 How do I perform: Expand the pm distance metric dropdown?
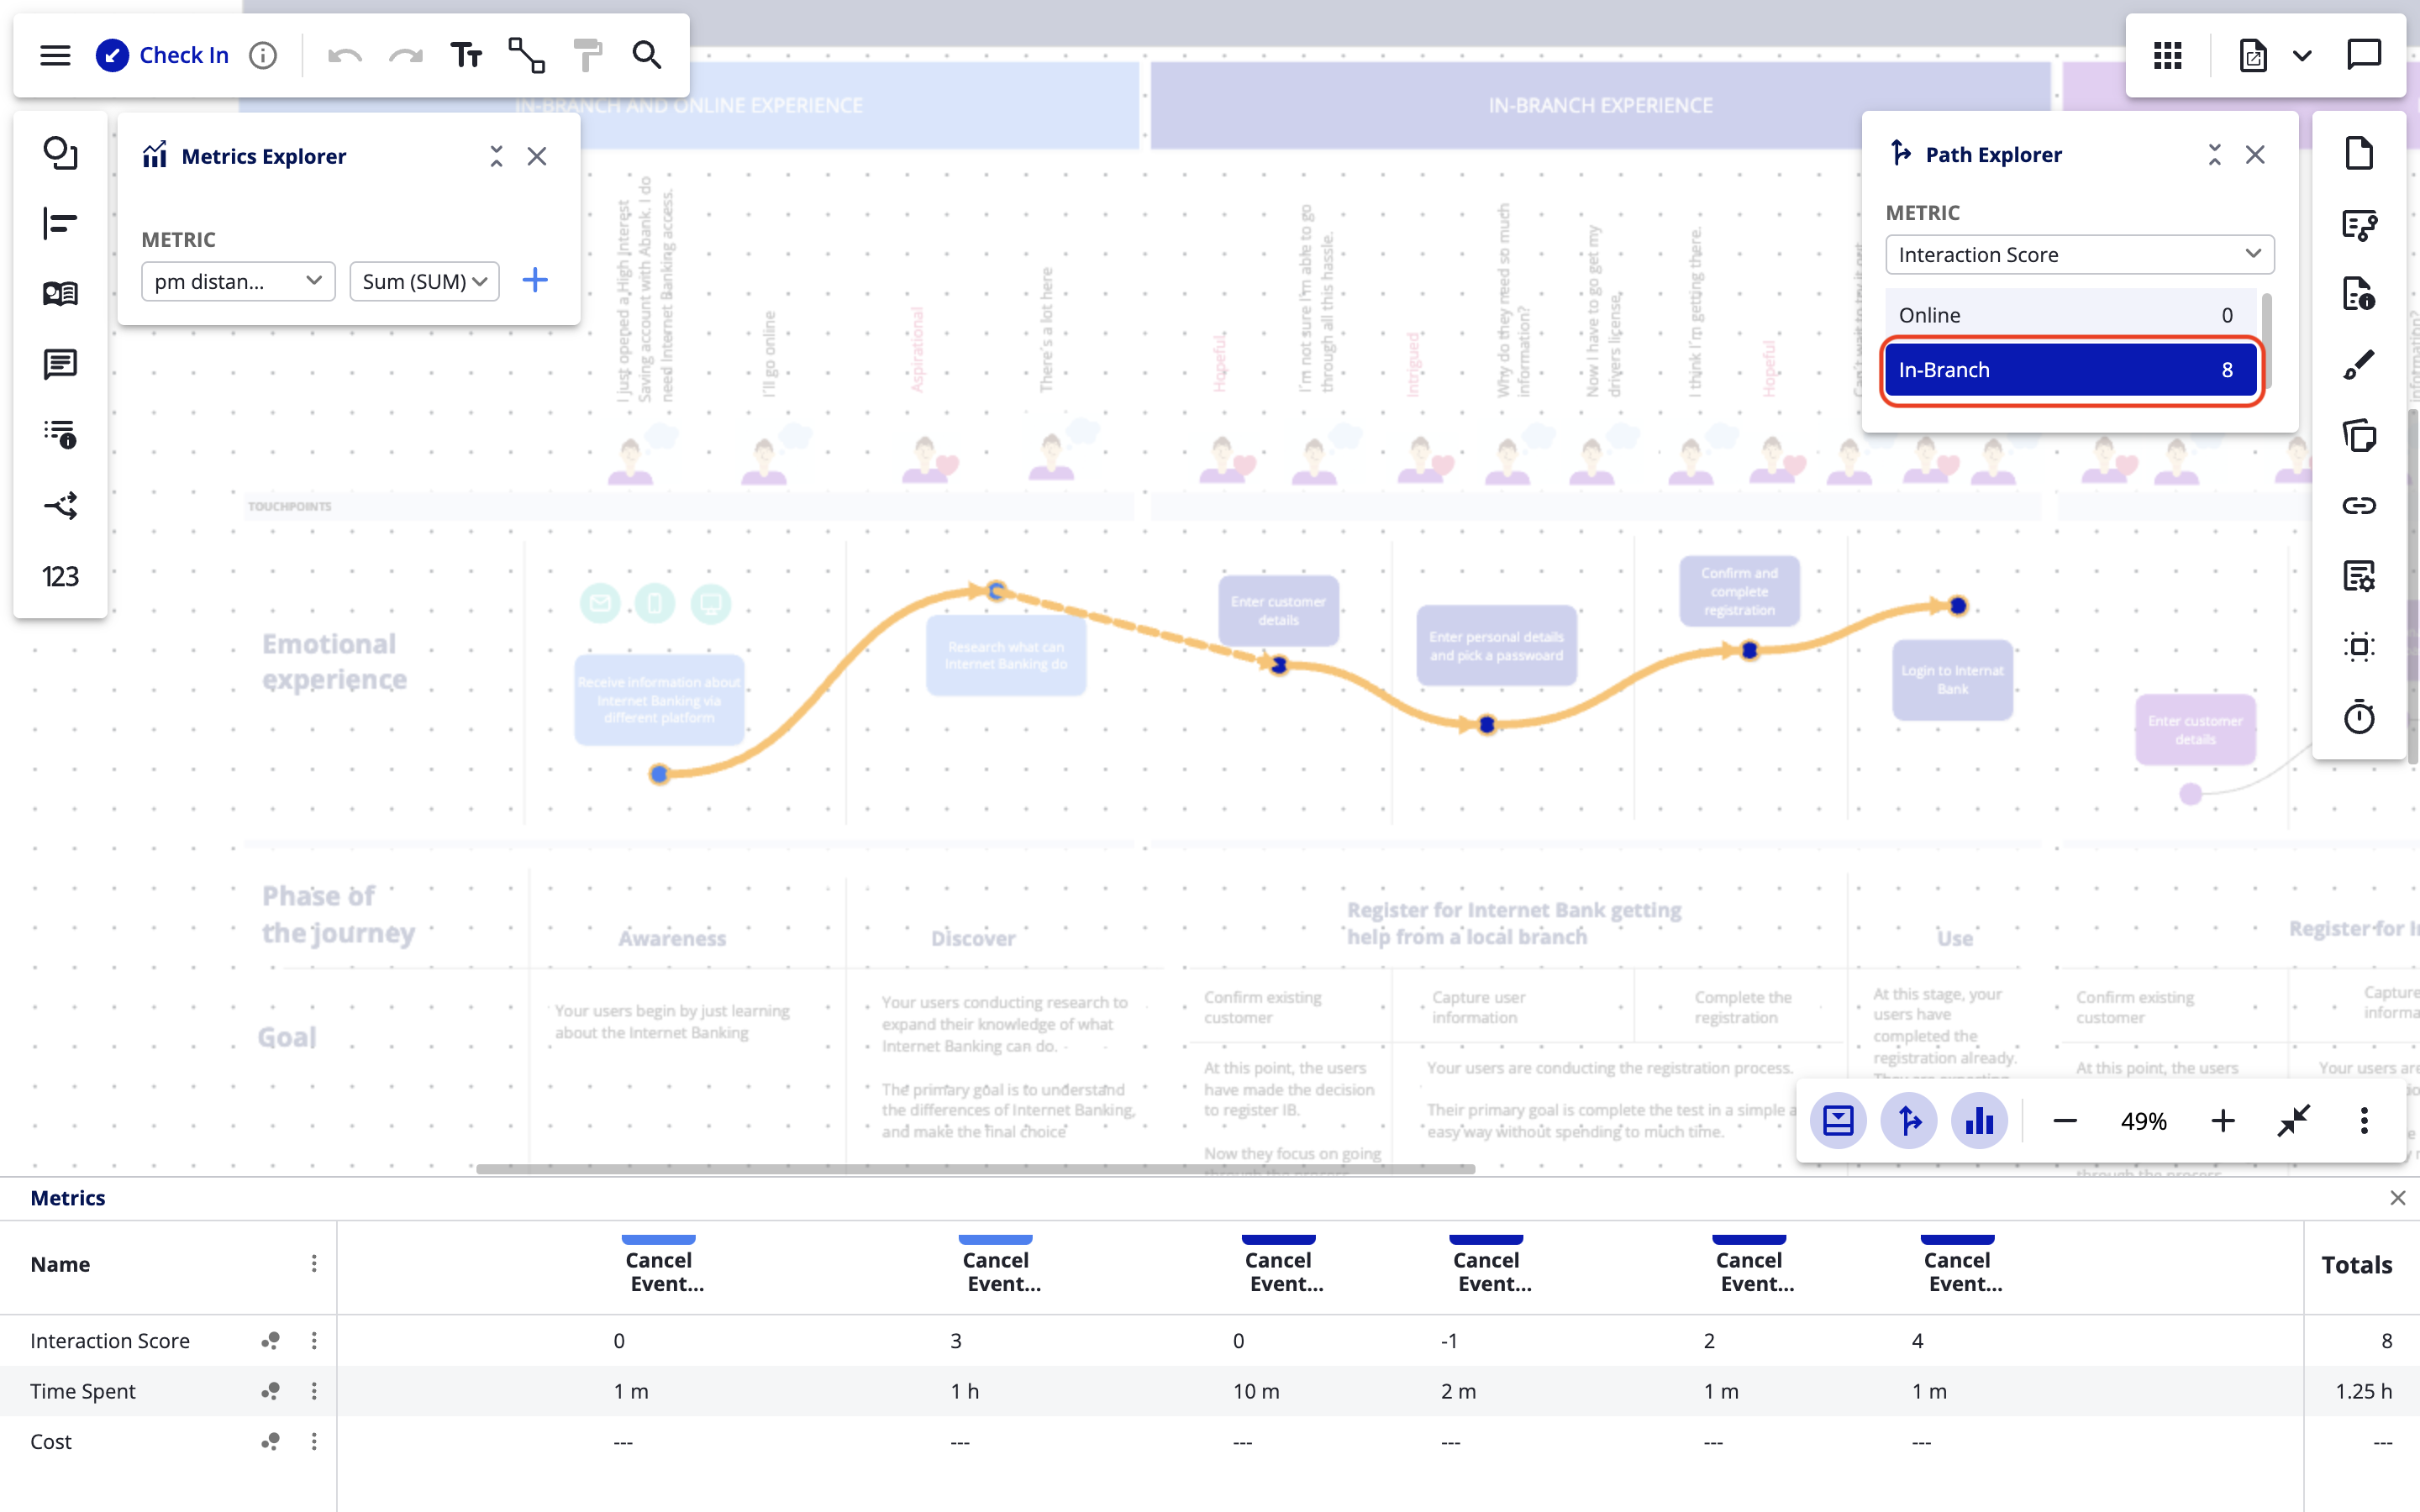[x=238, y=281]
